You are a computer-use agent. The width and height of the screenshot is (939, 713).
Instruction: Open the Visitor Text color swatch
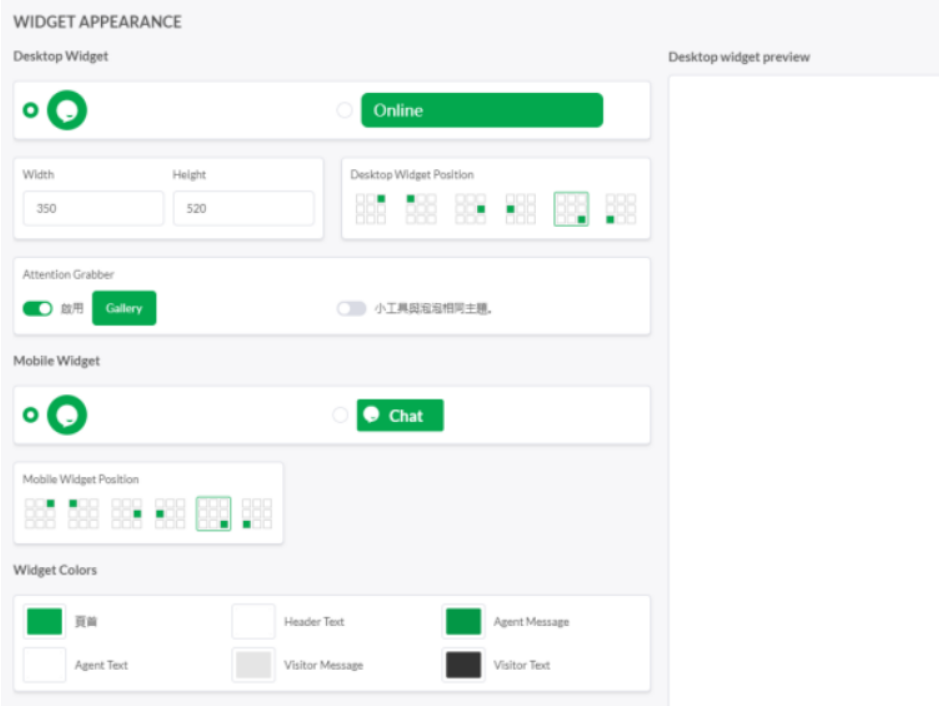coord(463,665)
